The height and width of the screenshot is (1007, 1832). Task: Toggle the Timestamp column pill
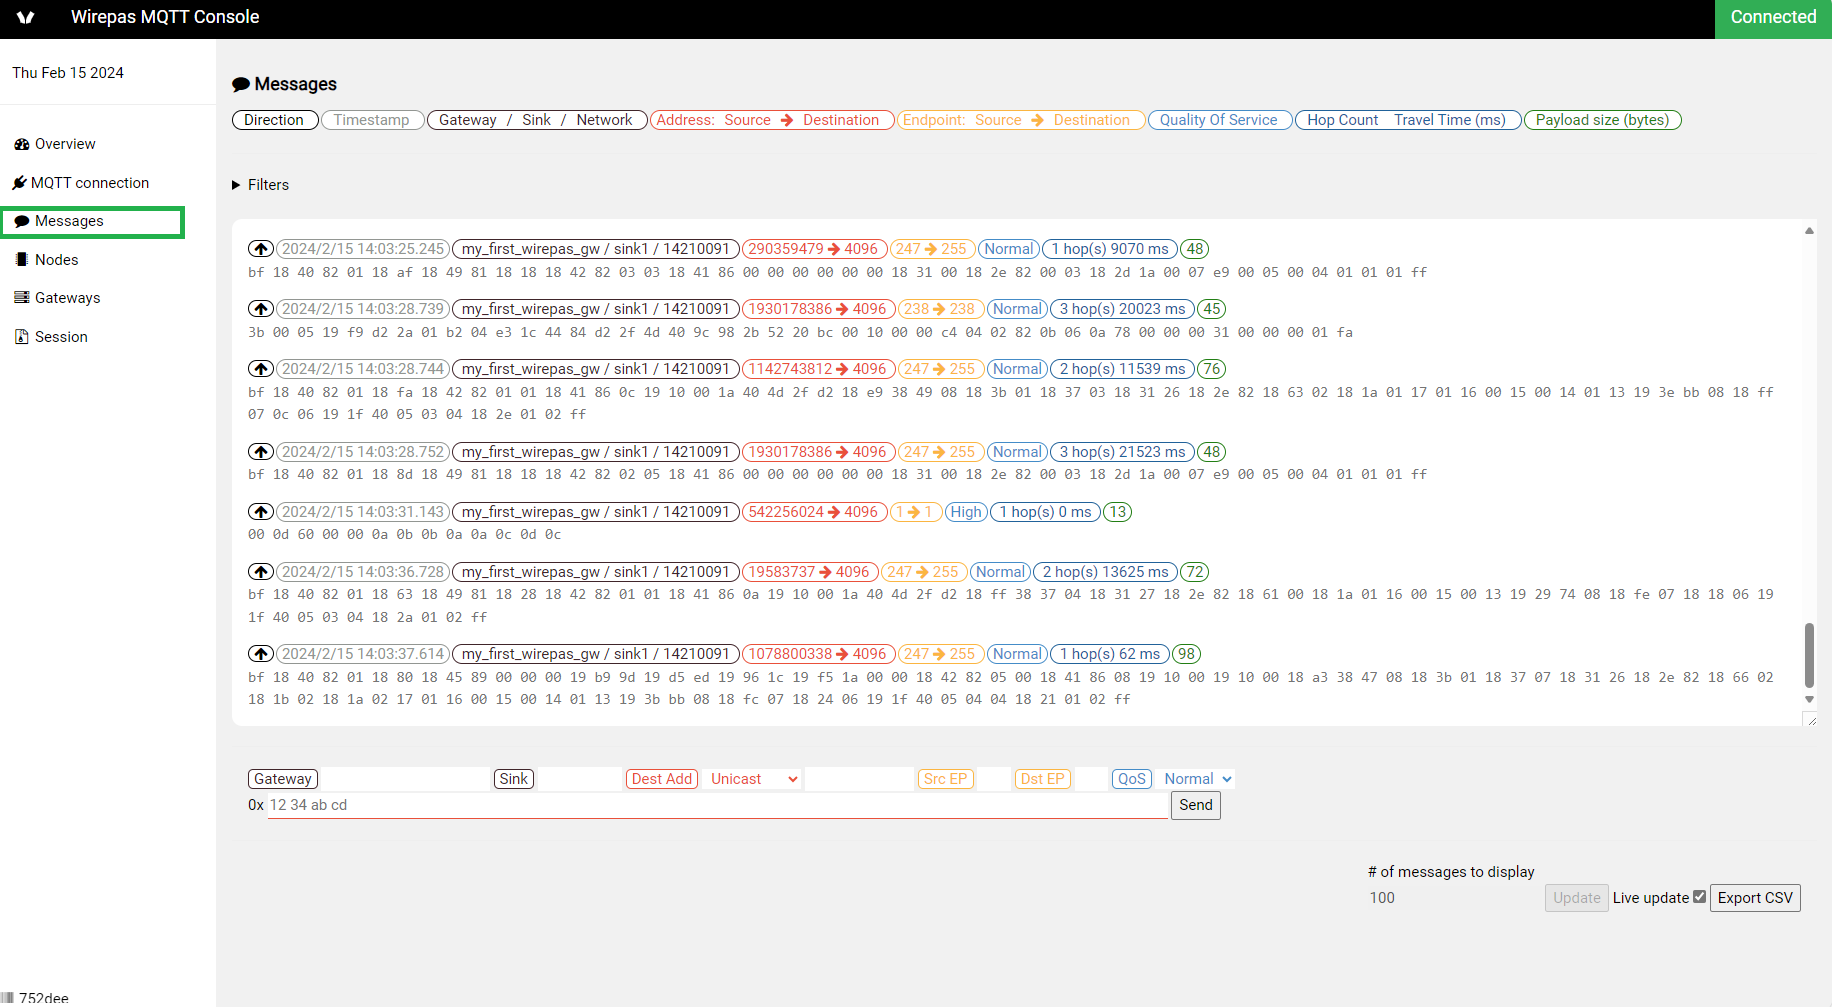[372, 120]
